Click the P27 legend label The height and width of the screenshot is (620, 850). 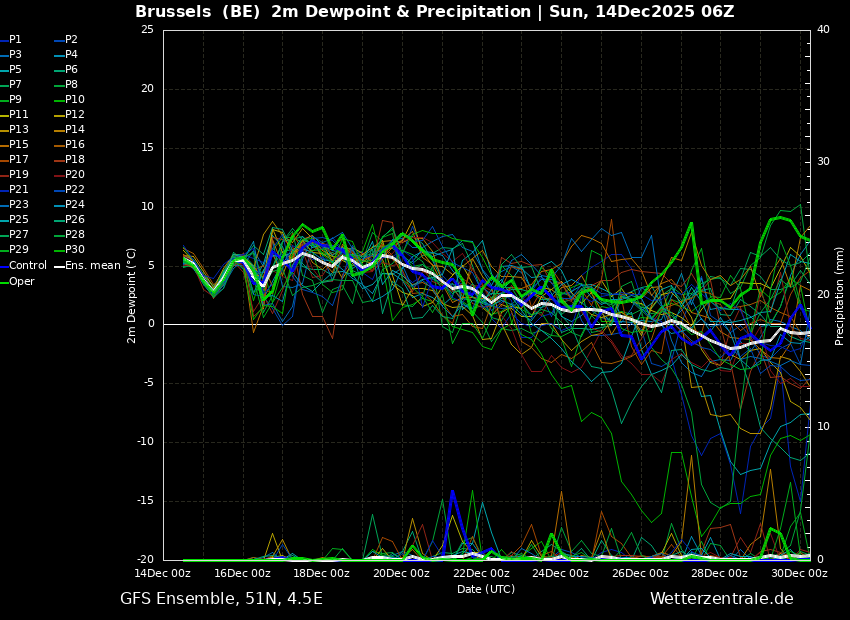(18, 235)
